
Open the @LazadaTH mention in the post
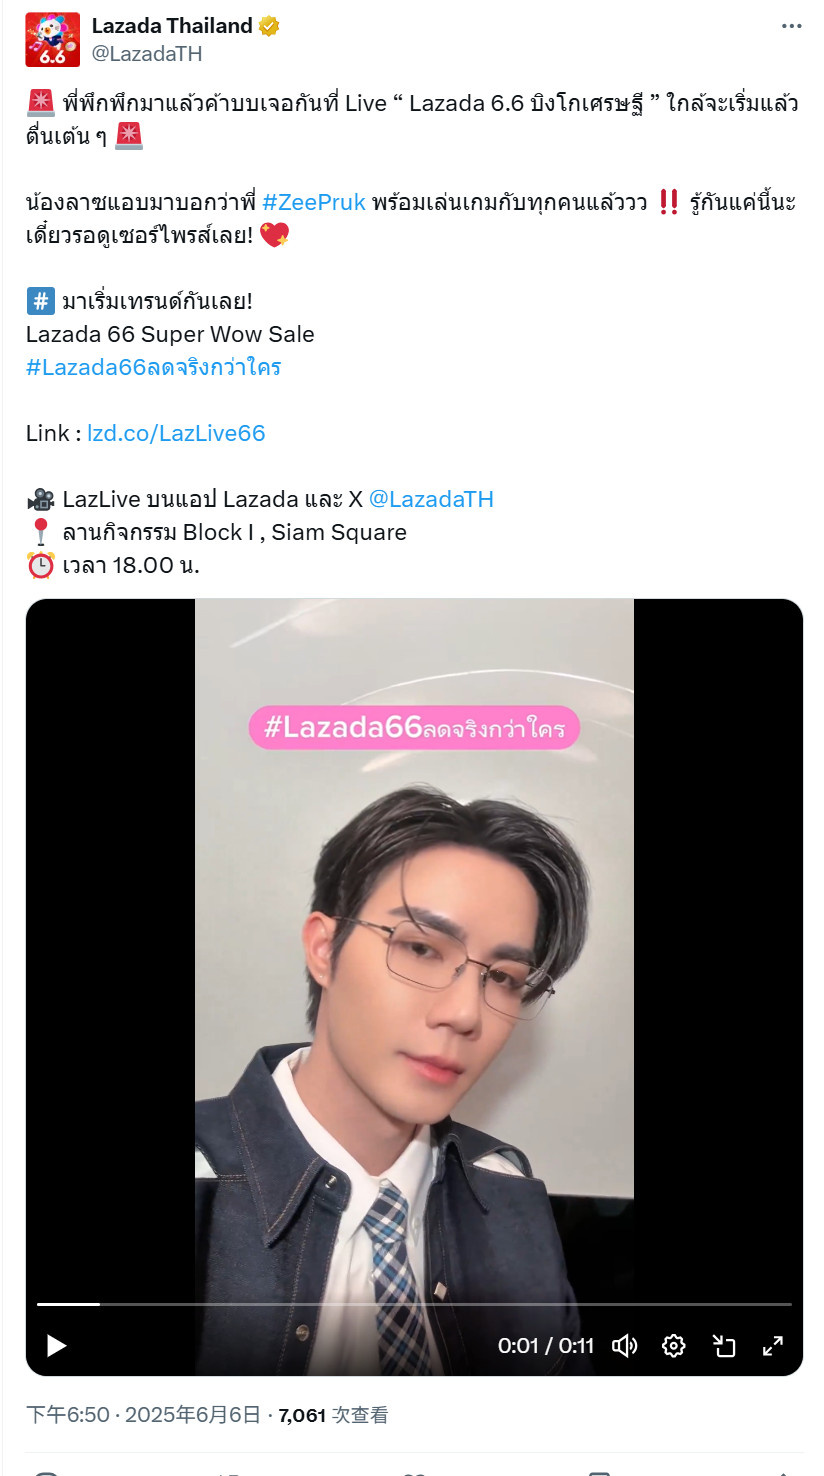coord(431,499)
